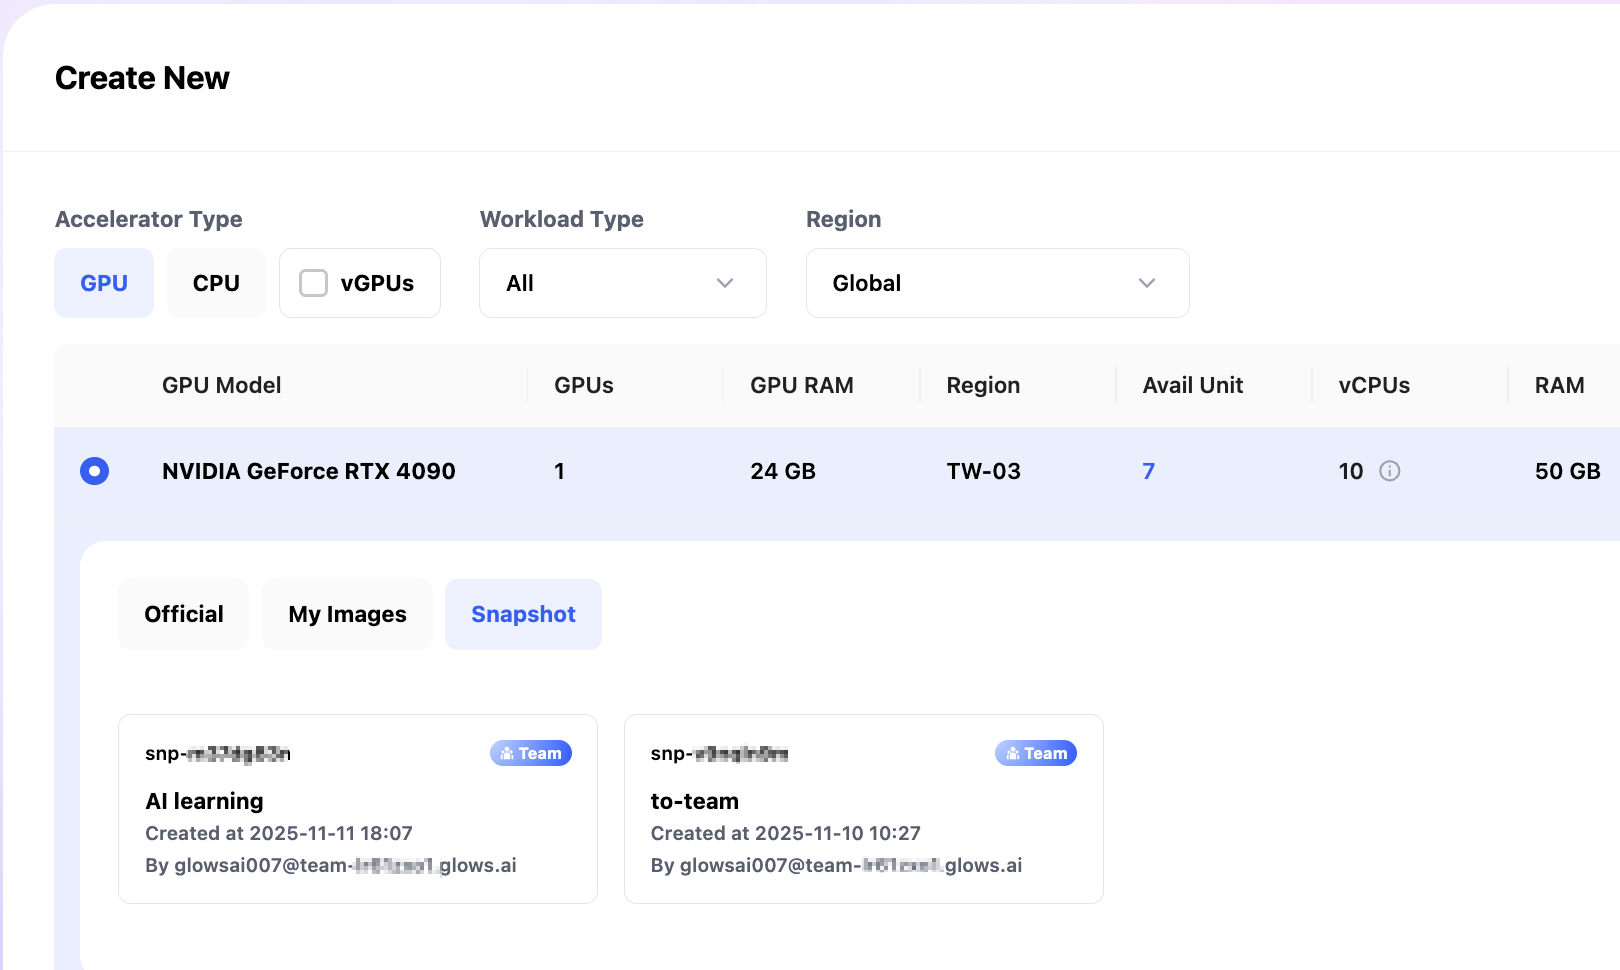Click the Team badge on AI learning snapshot
Viewport: 1620px width, 970px height.
530,753
